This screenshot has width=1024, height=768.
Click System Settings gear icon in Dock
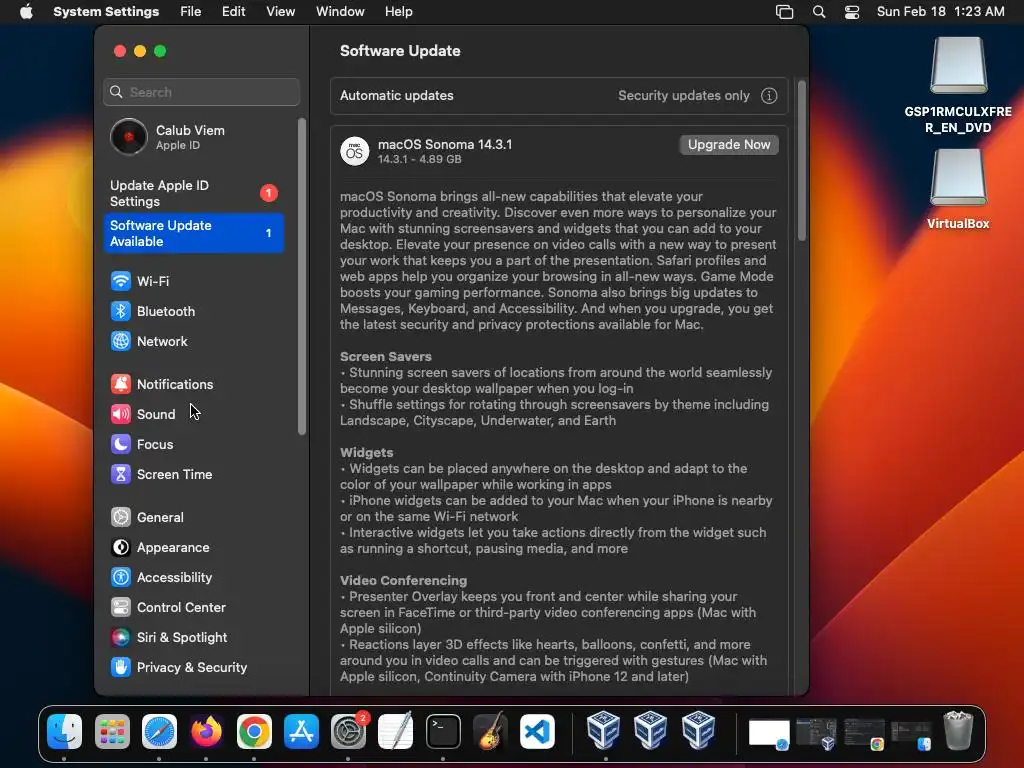click(349, 731)
